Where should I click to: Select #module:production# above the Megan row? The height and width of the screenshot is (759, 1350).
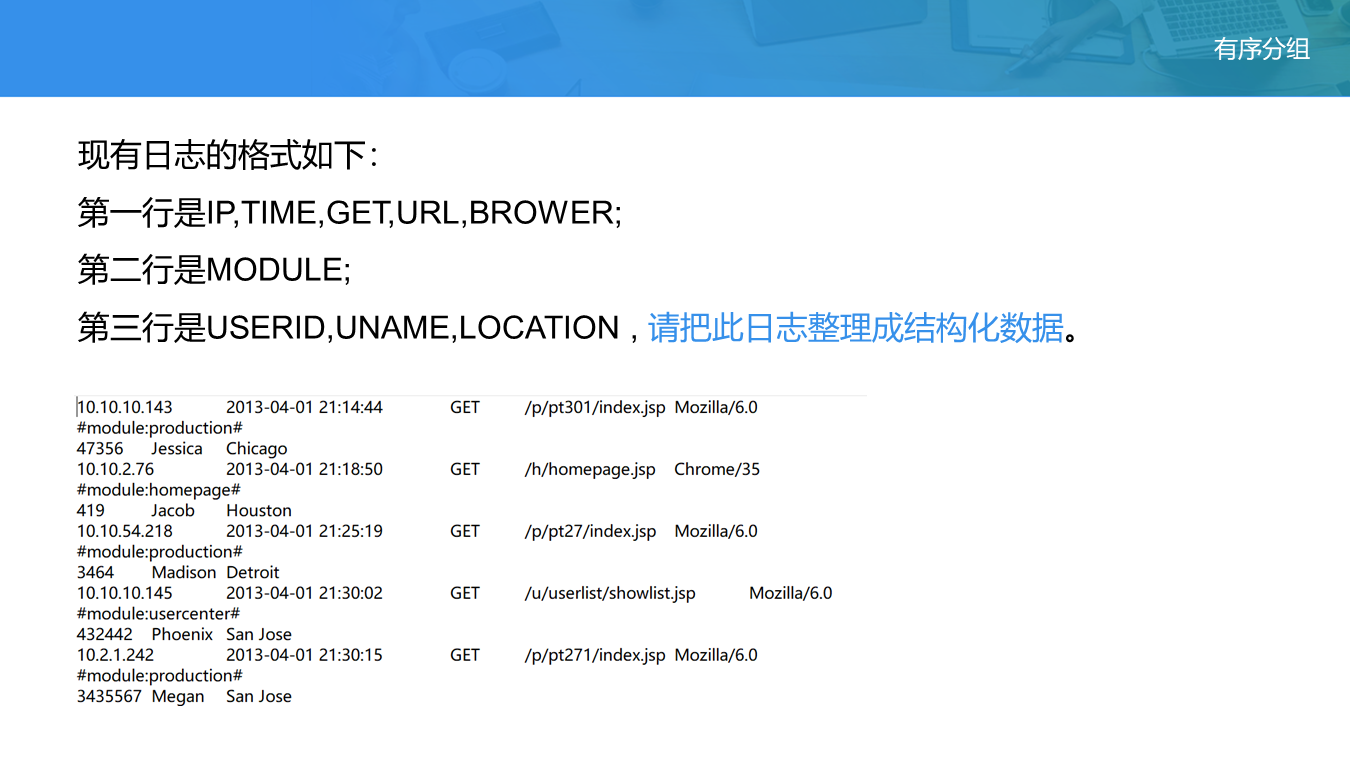point(160,676)
